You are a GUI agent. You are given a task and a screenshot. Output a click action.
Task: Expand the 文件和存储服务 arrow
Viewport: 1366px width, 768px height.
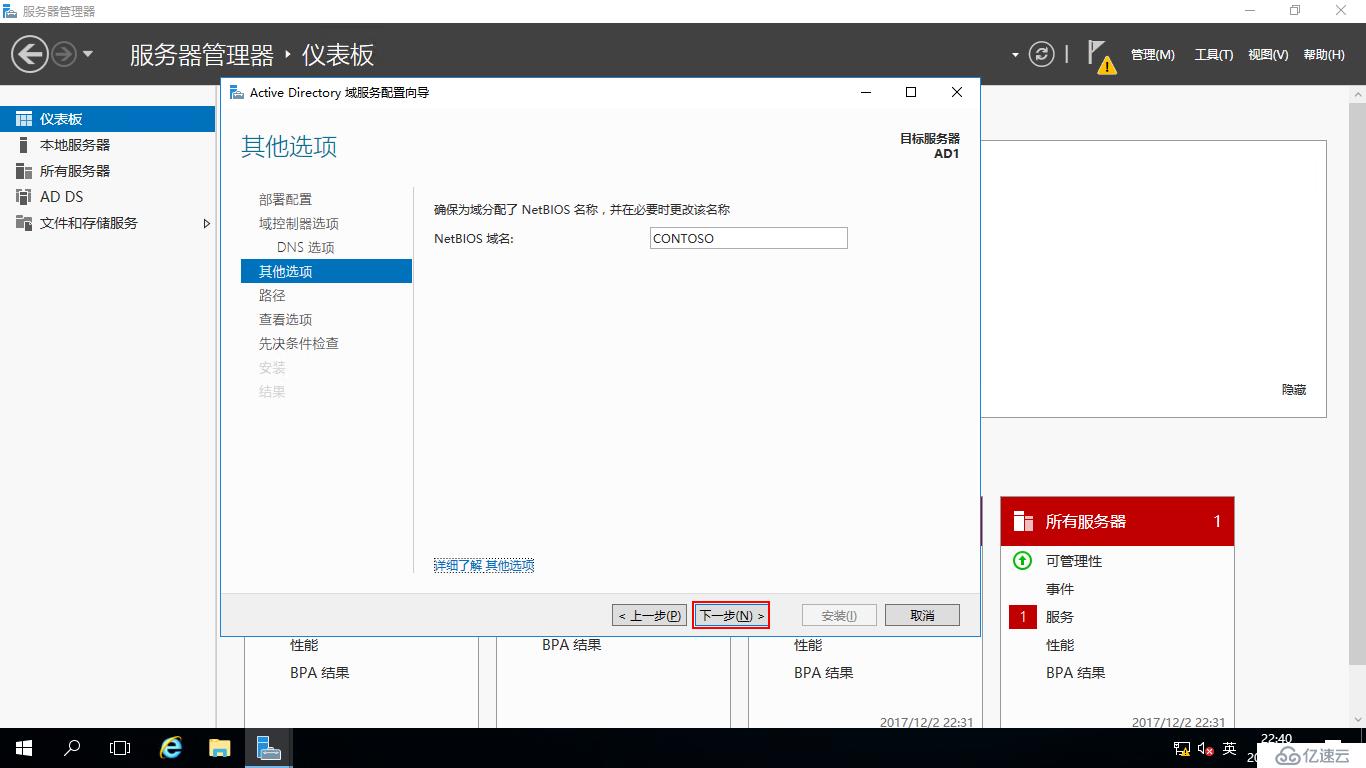pyautogui.click(x=207, y=223)
